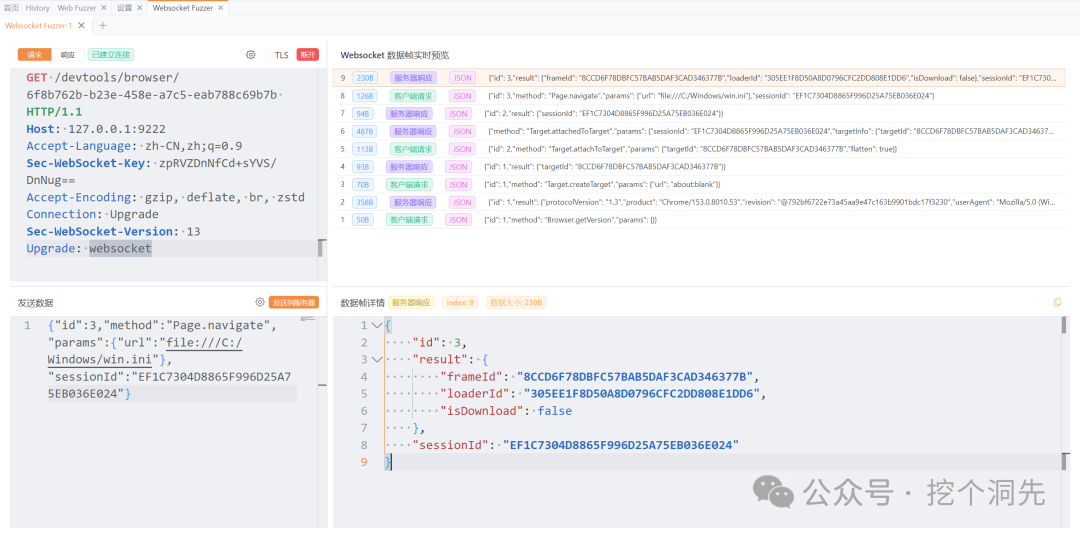Image resolution: width=1080 pixels, height=536 pixels.
Task: Close the Web Fuzzer tab
Action: (x=103, y=8)
